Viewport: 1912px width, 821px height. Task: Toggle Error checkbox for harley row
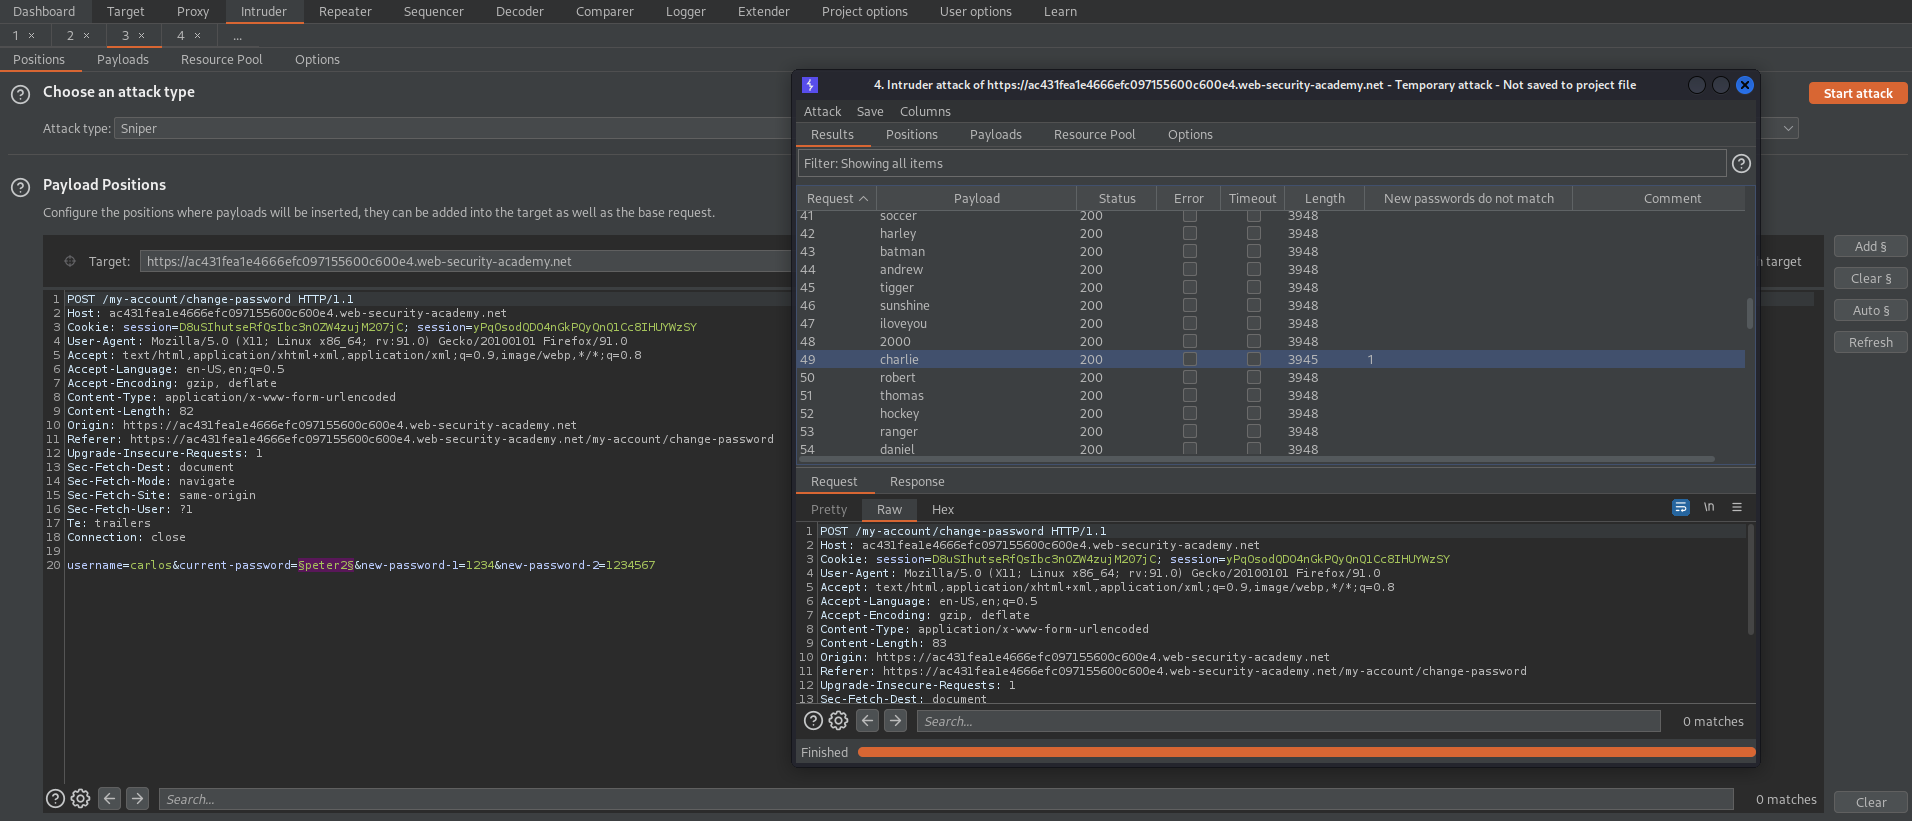click(1189, 233)
